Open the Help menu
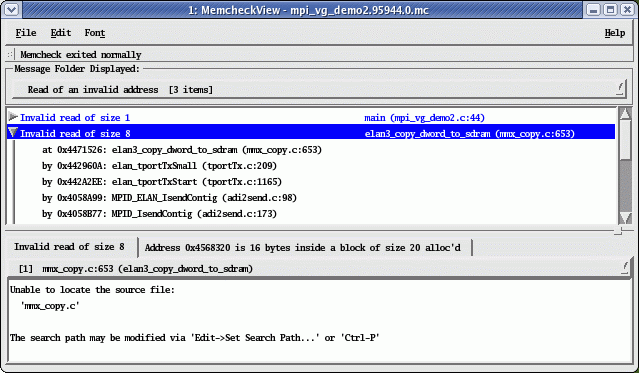 tap(615, 33)
